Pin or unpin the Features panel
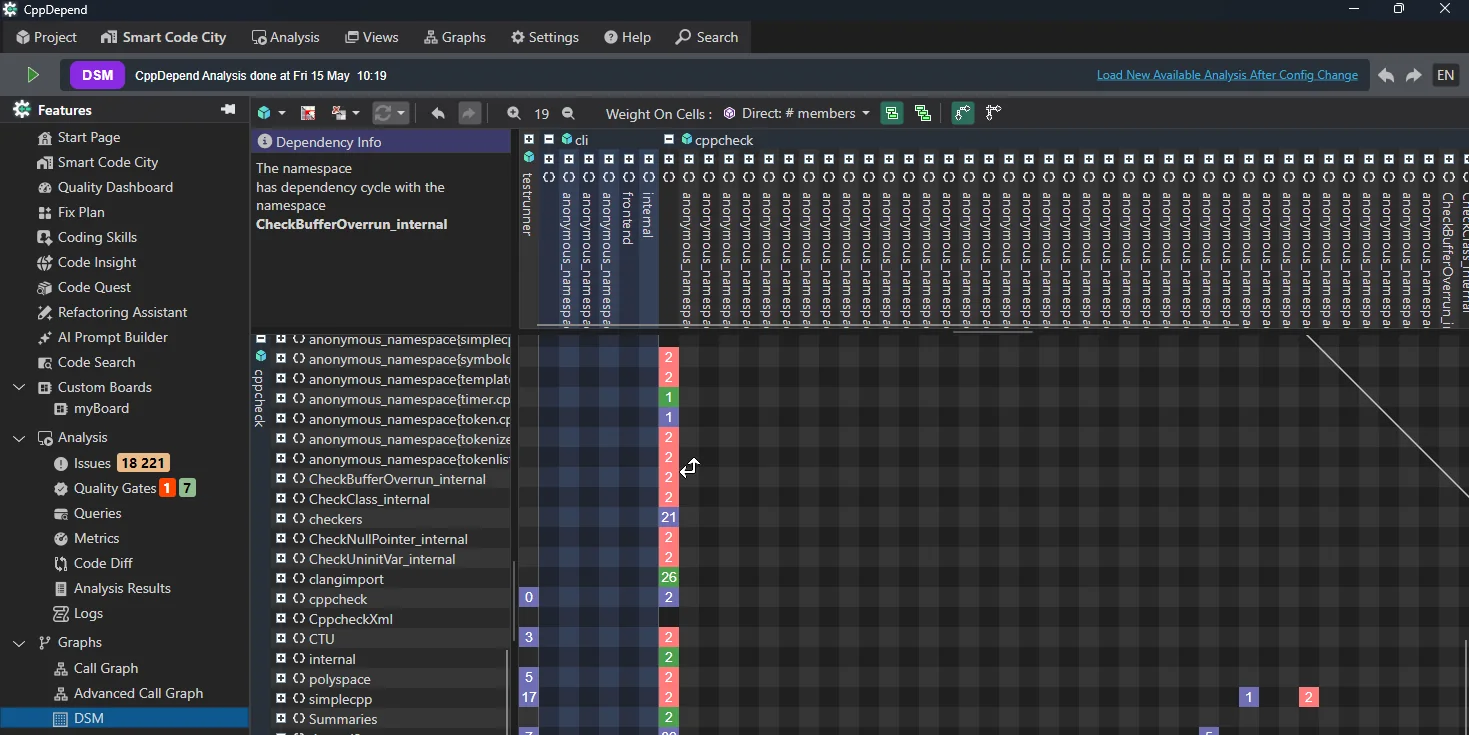Viewport: 1469px width, 735px height. [228, 109]
